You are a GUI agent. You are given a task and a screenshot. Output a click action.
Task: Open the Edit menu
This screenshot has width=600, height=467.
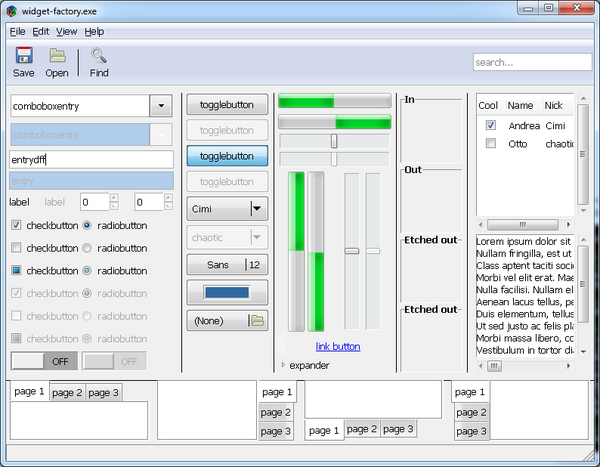point(40,32)
